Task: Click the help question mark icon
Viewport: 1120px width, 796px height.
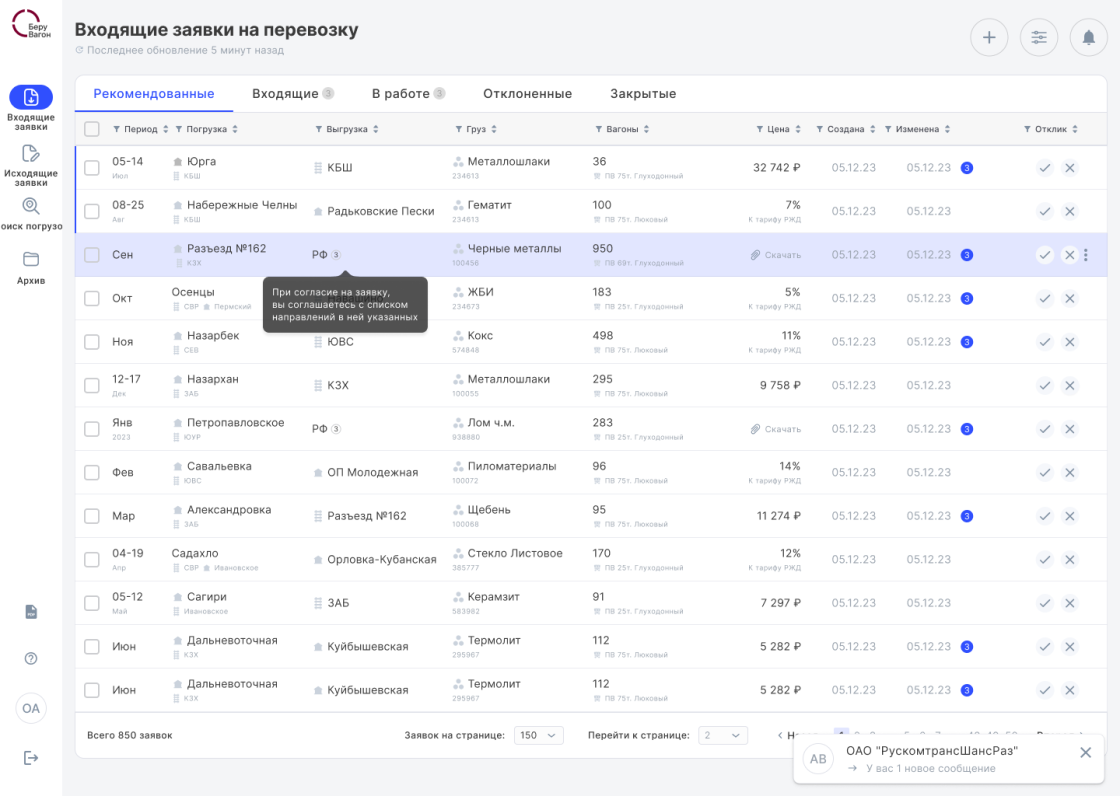Action: click(31, 658)
